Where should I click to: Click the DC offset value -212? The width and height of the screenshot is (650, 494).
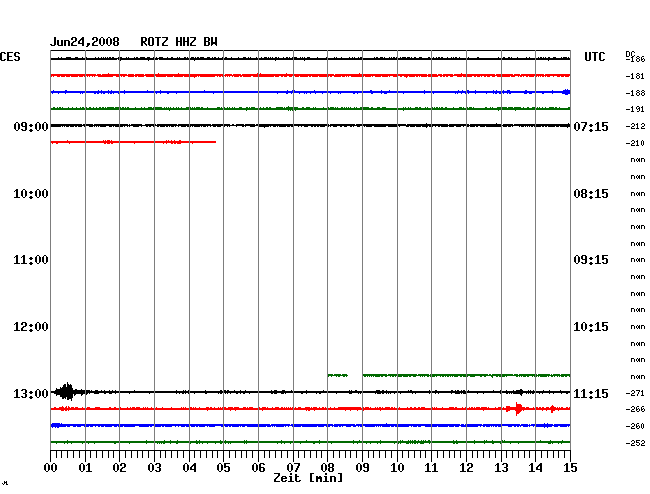click(x=635, y=126)
